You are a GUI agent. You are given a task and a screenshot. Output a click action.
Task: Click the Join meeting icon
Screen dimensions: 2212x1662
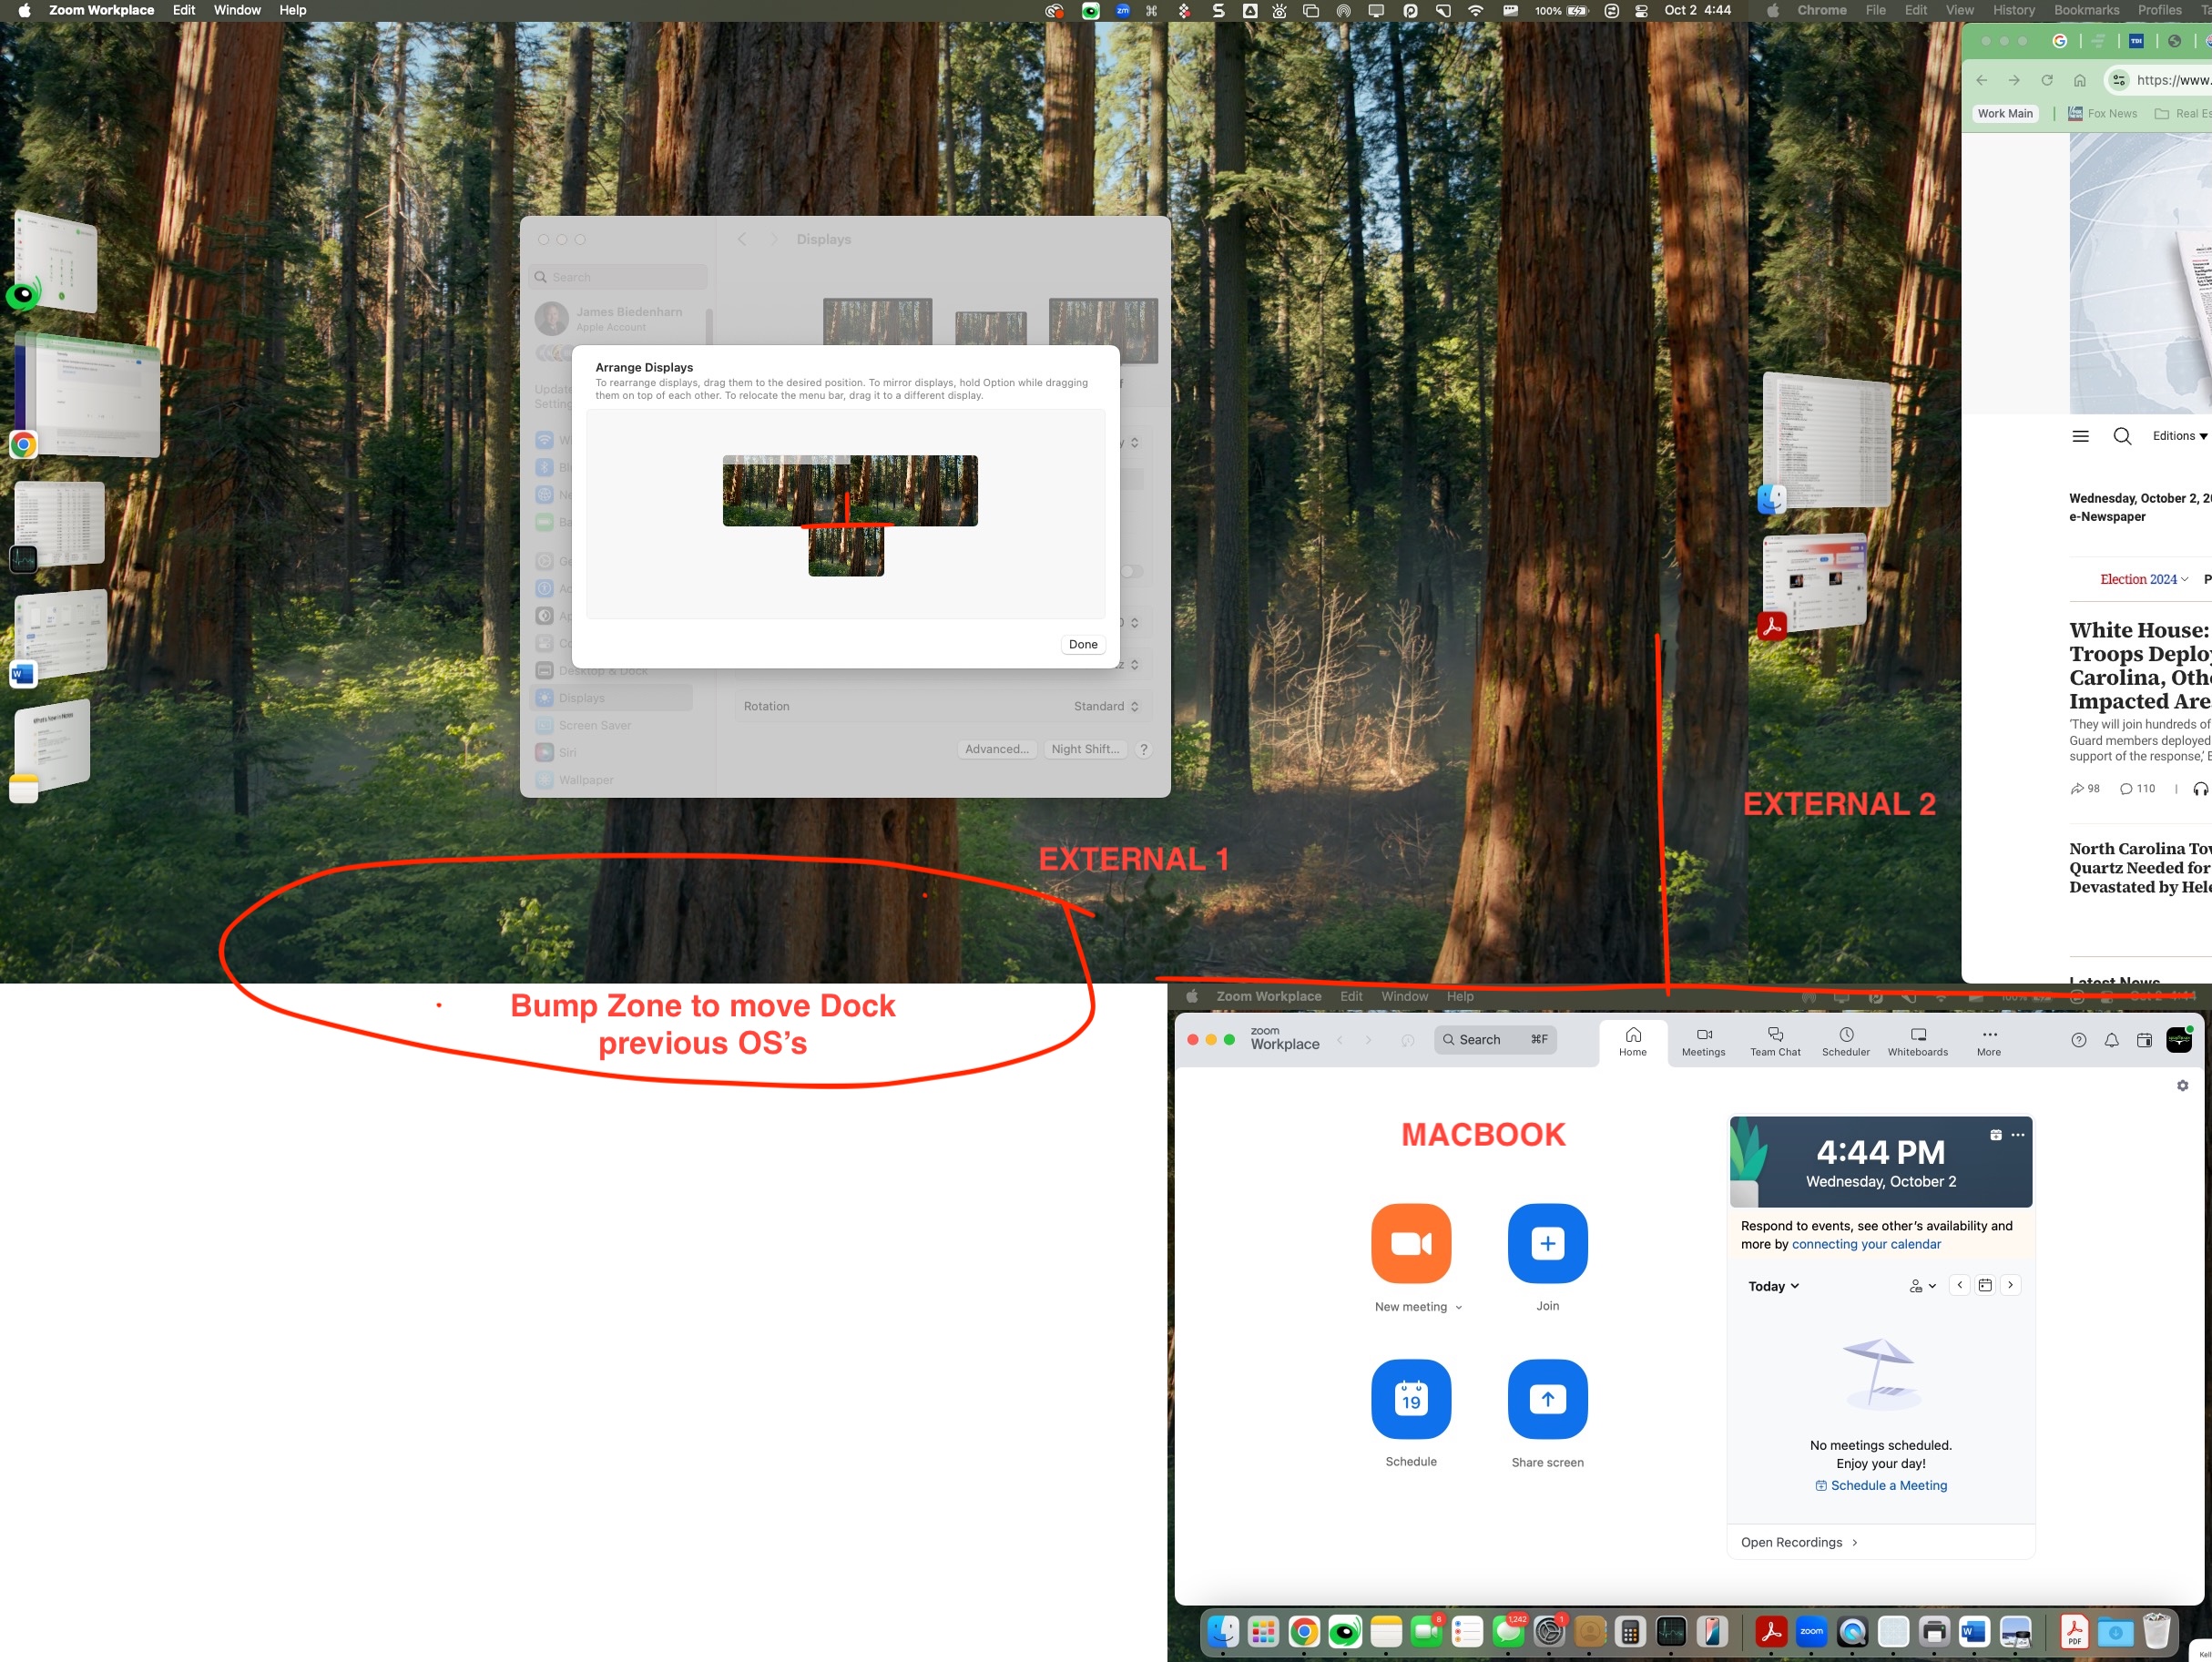(x=1546, y=1243)
